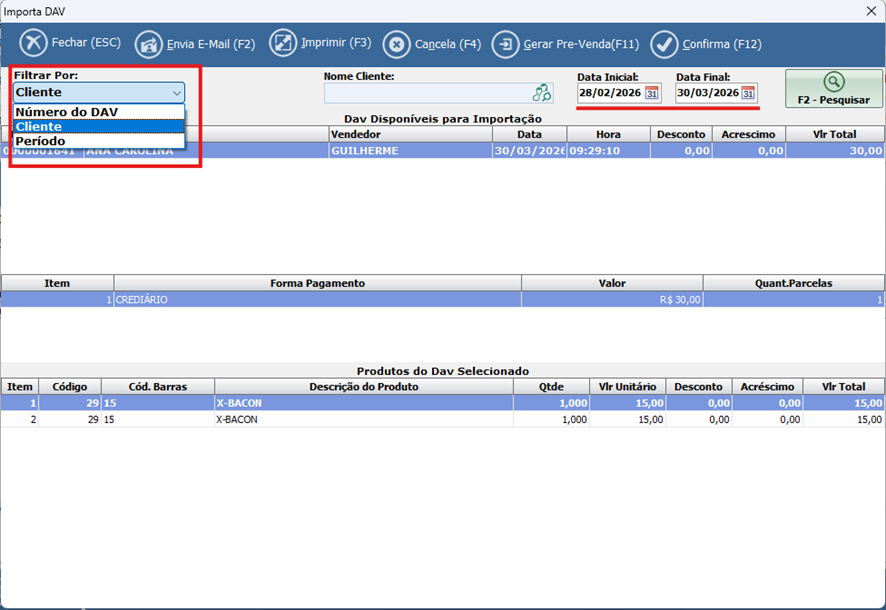Click the Data Inicial date field
Screen dimensions: 886x610
609,93
